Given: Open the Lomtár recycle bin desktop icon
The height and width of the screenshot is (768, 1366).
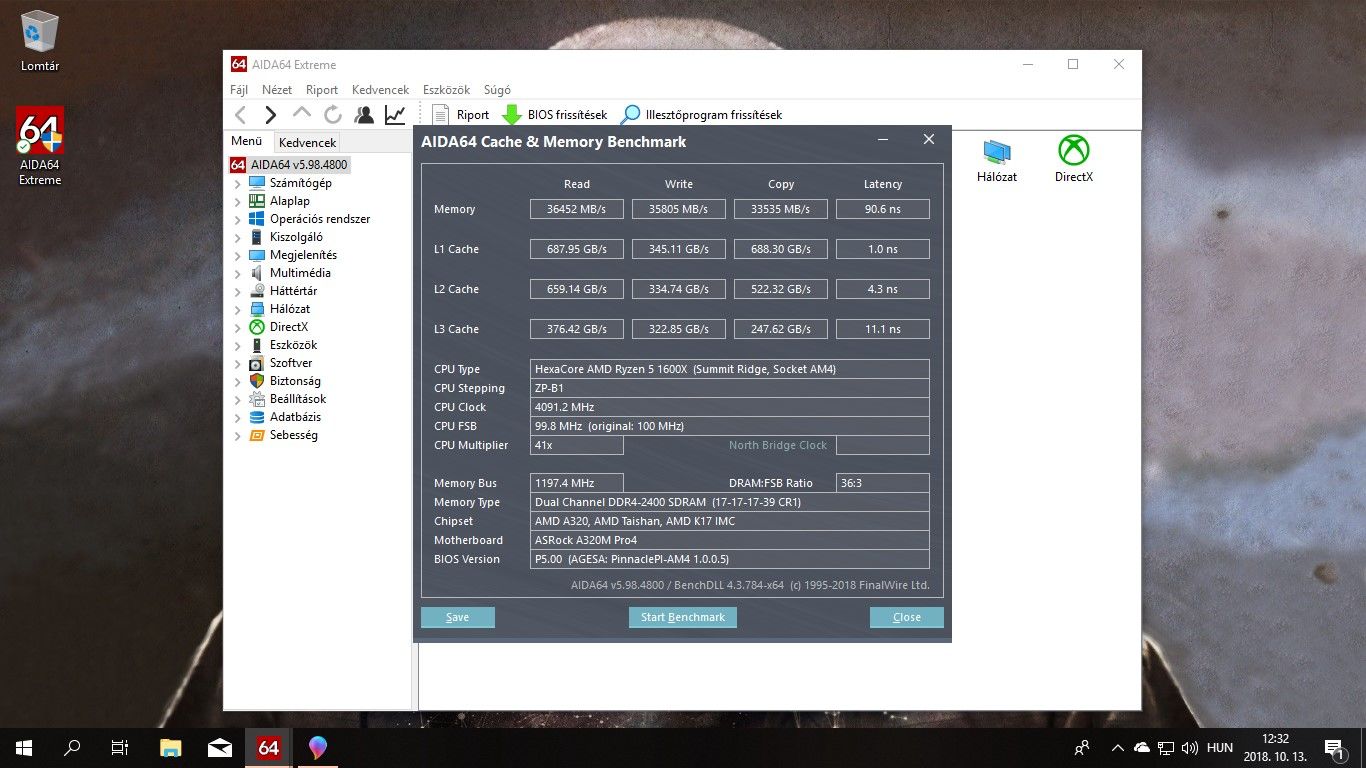Looking at the screenshot, I should tap(40, 41).
